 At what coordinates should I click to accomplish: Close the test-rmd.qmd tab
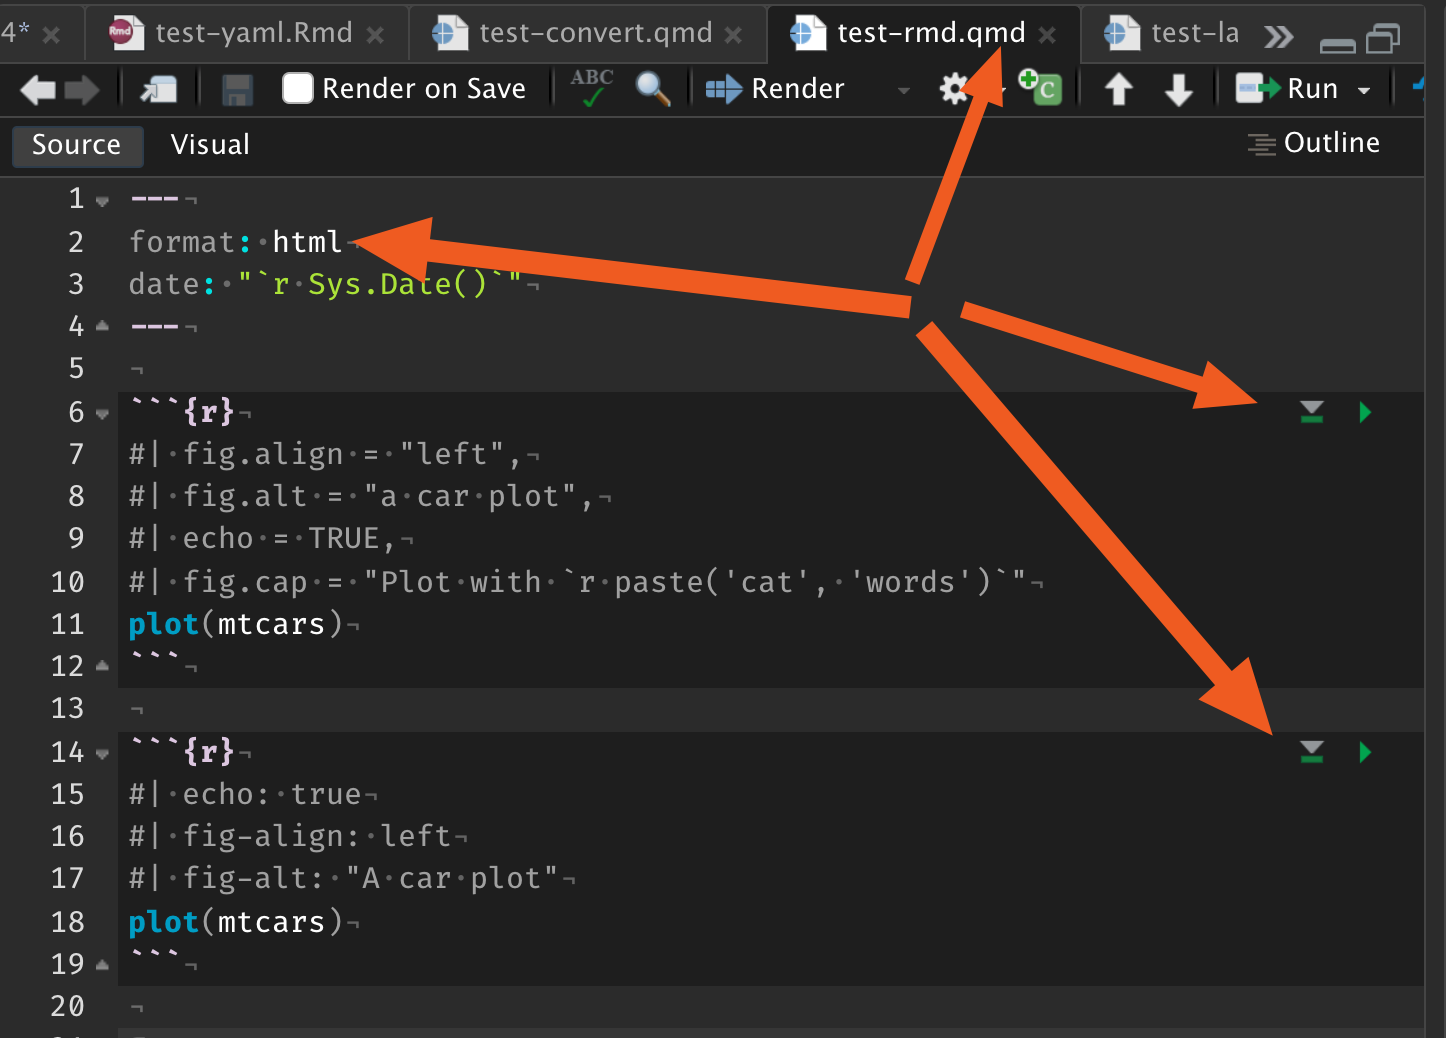coord(1047,33)
